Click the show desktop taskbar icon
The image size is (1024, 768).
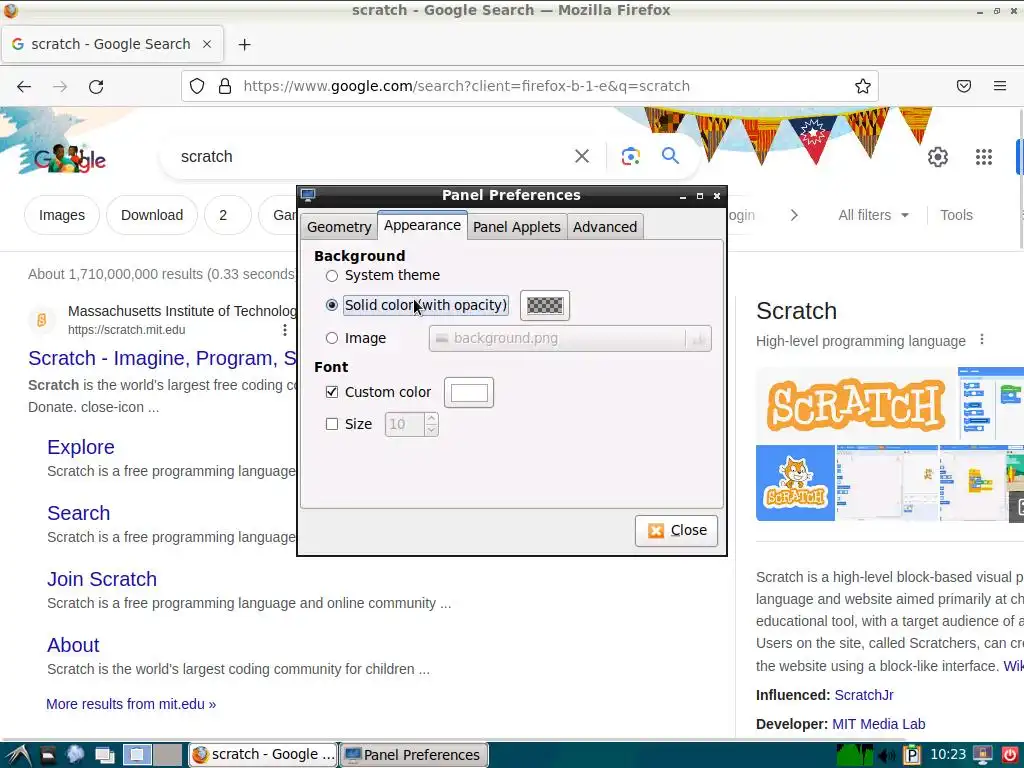point(104,755)
